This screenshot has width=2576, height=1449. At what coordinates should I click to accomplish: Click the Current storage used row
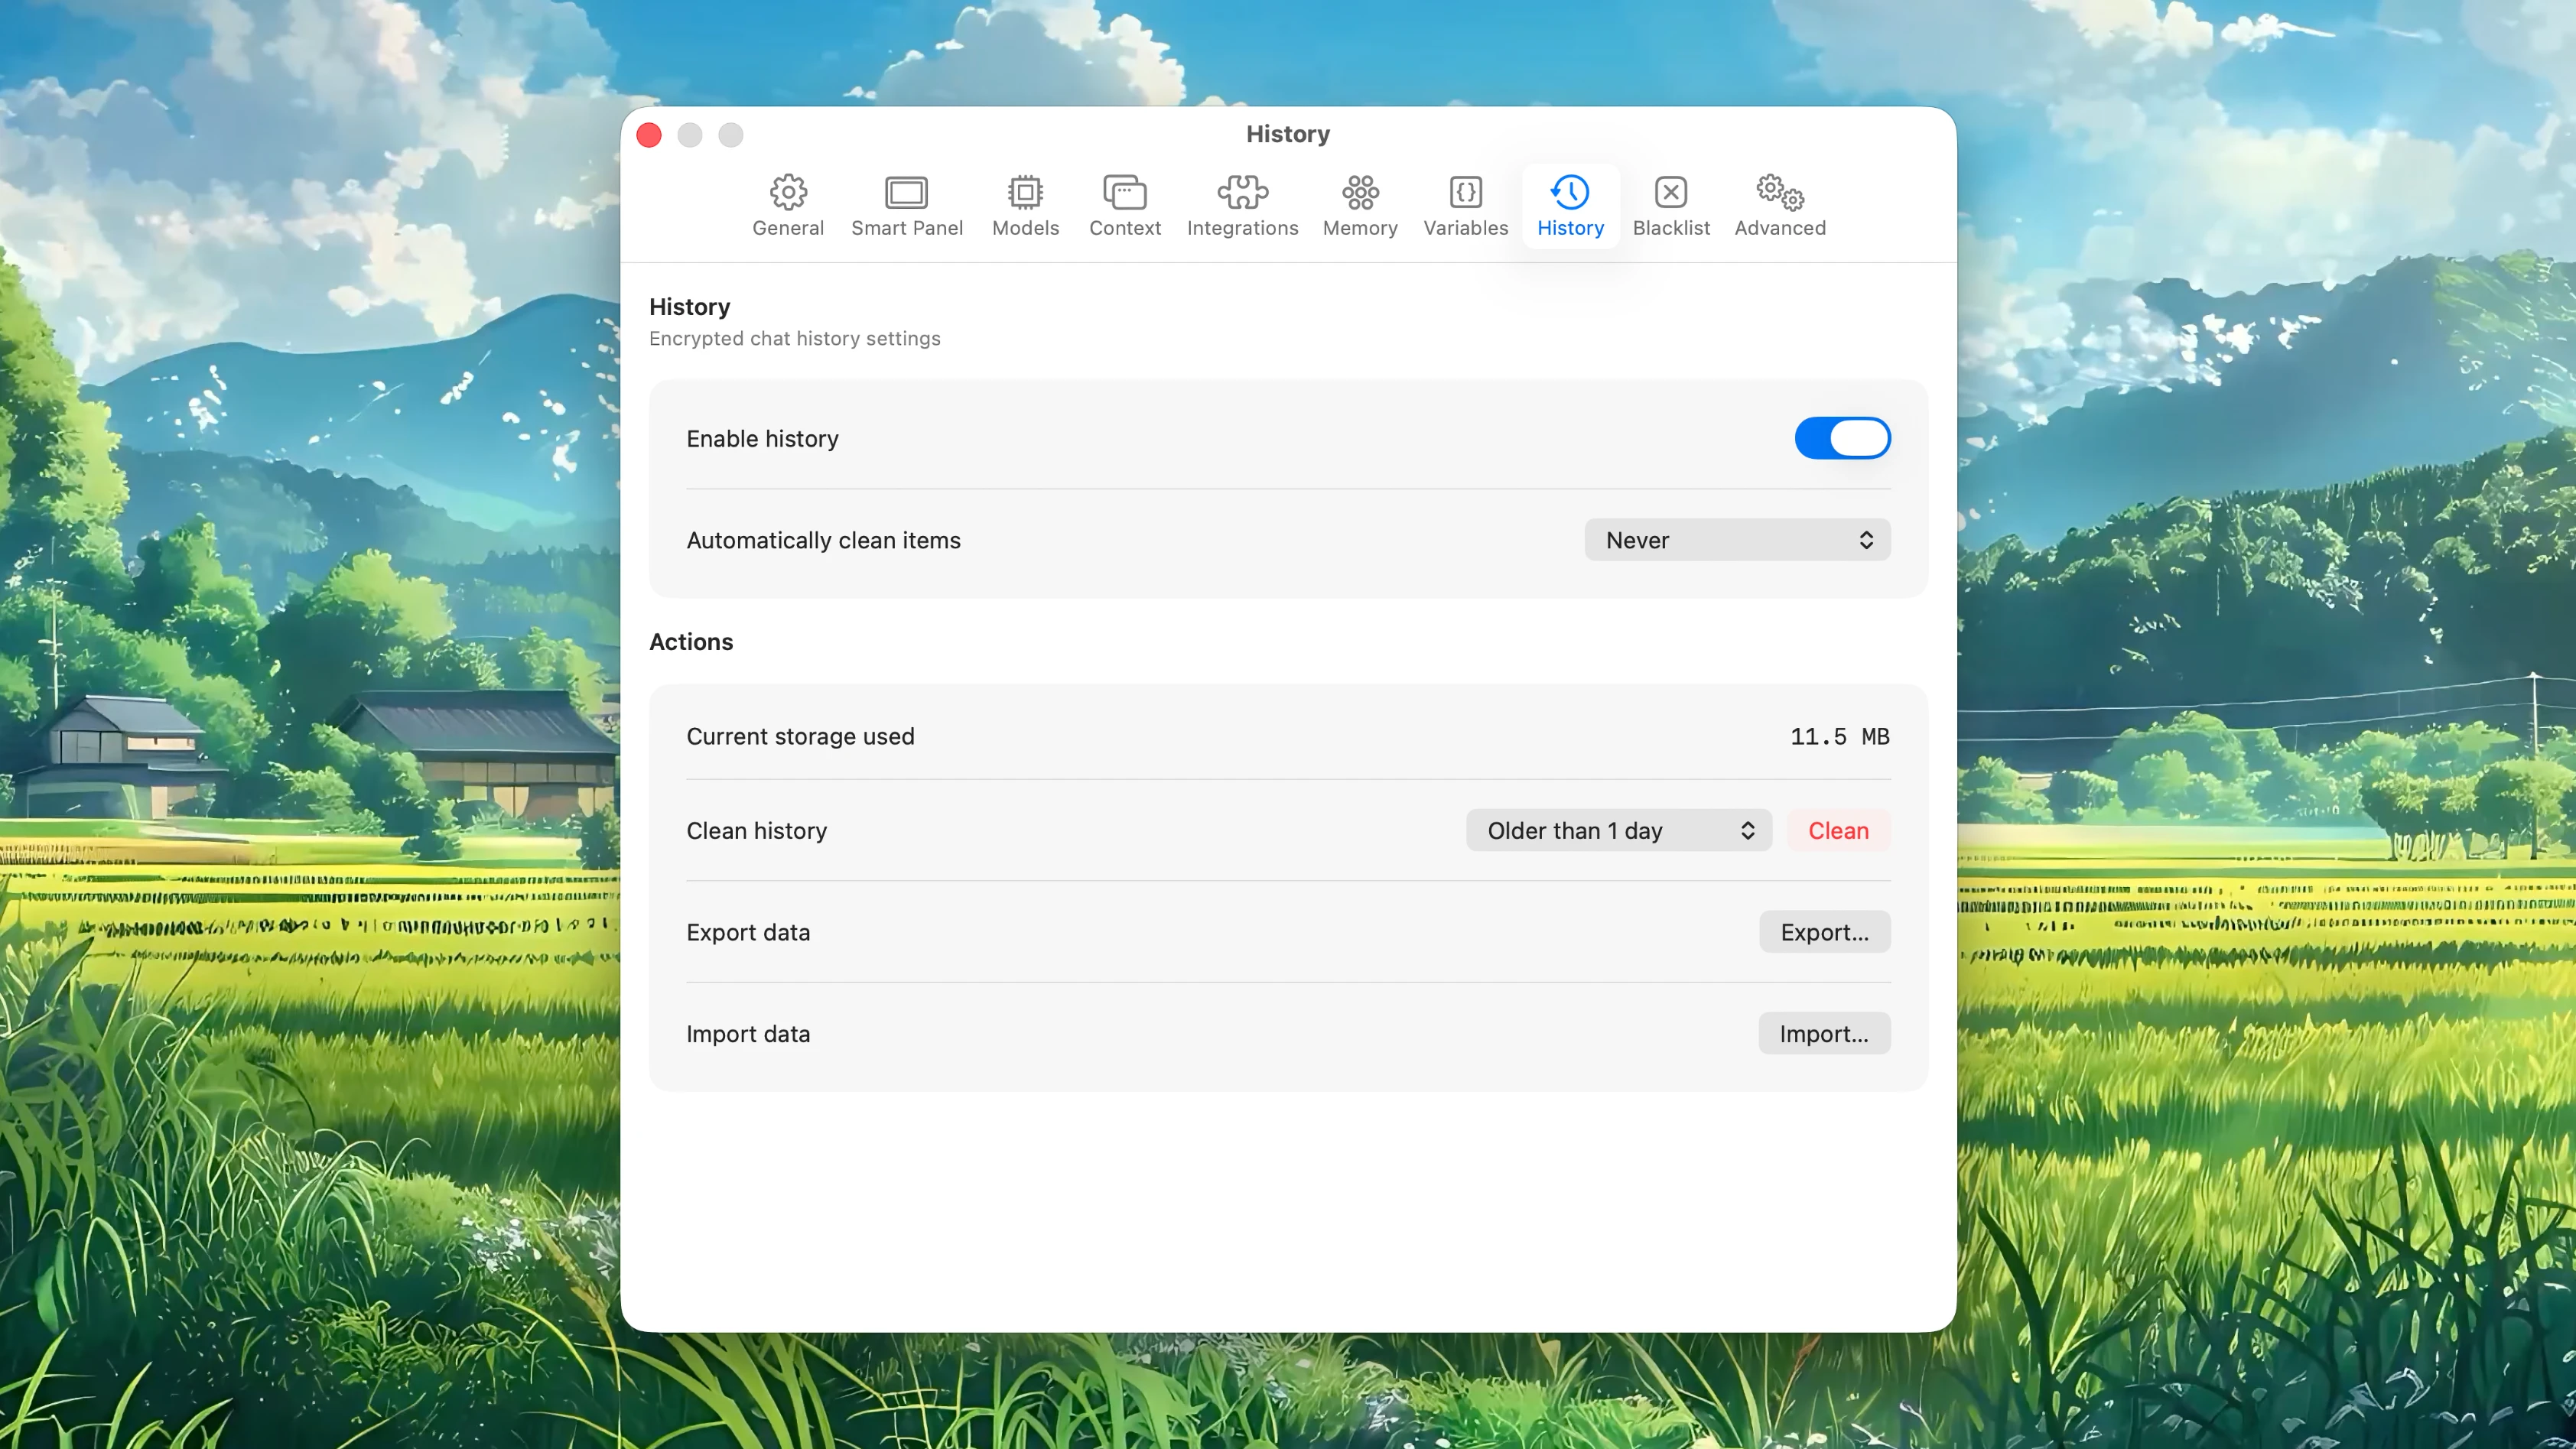coord(1287,736)
